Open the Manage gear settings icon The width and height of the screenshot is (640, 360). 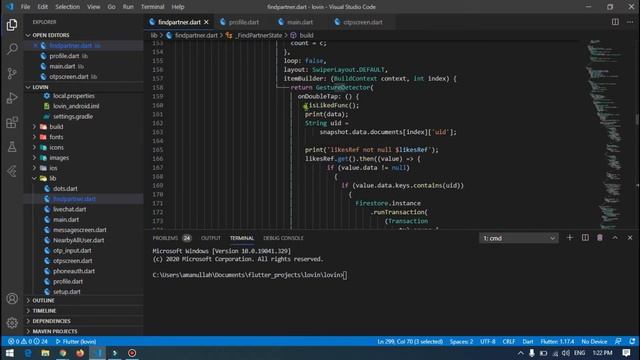point(12,323)
